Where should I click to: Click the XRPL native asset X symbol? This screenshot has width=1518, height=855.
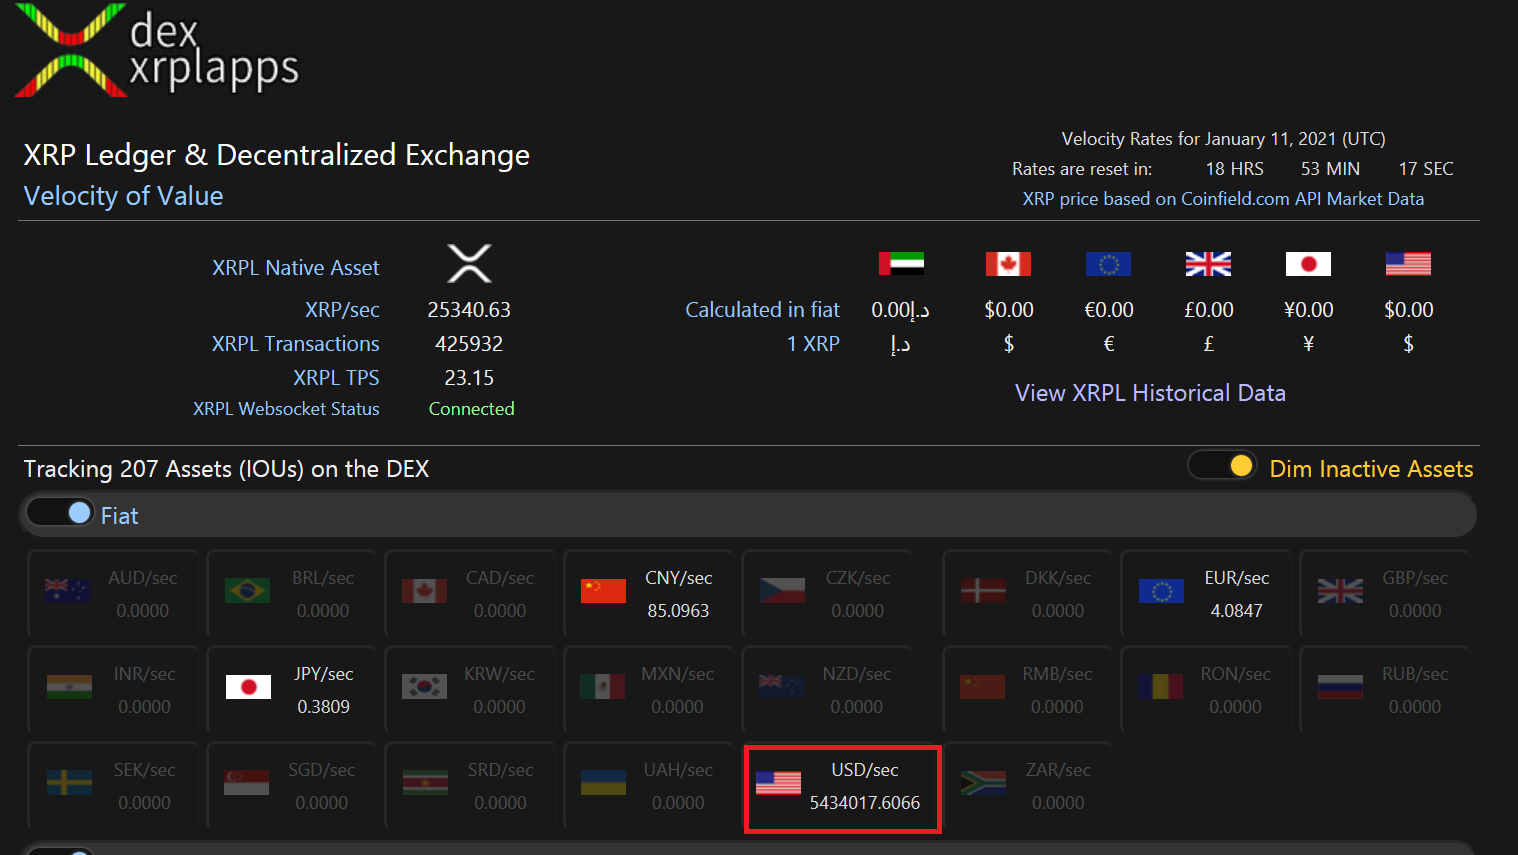468,263
